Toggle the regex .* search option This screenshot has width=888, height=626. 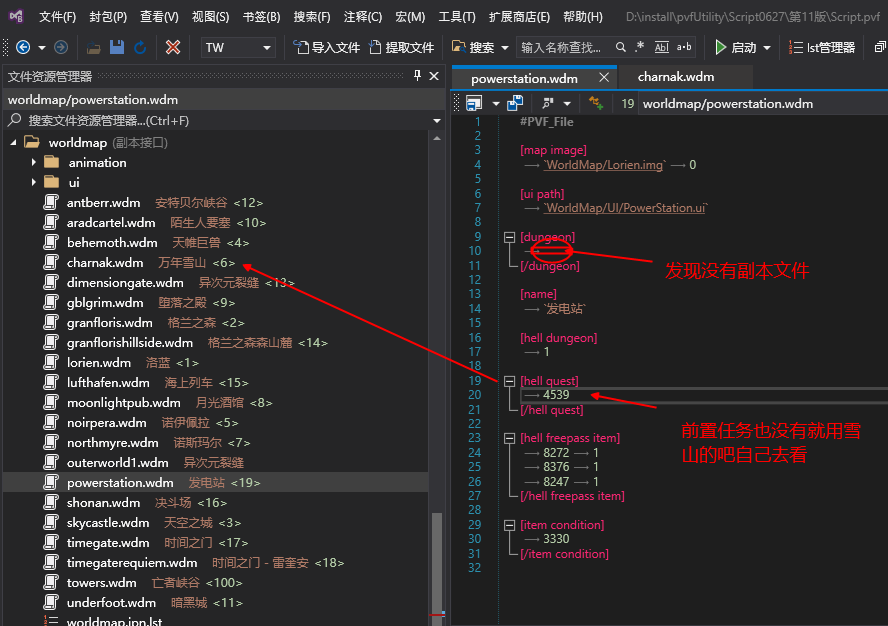pyautogui.click(x=640, y=47)
